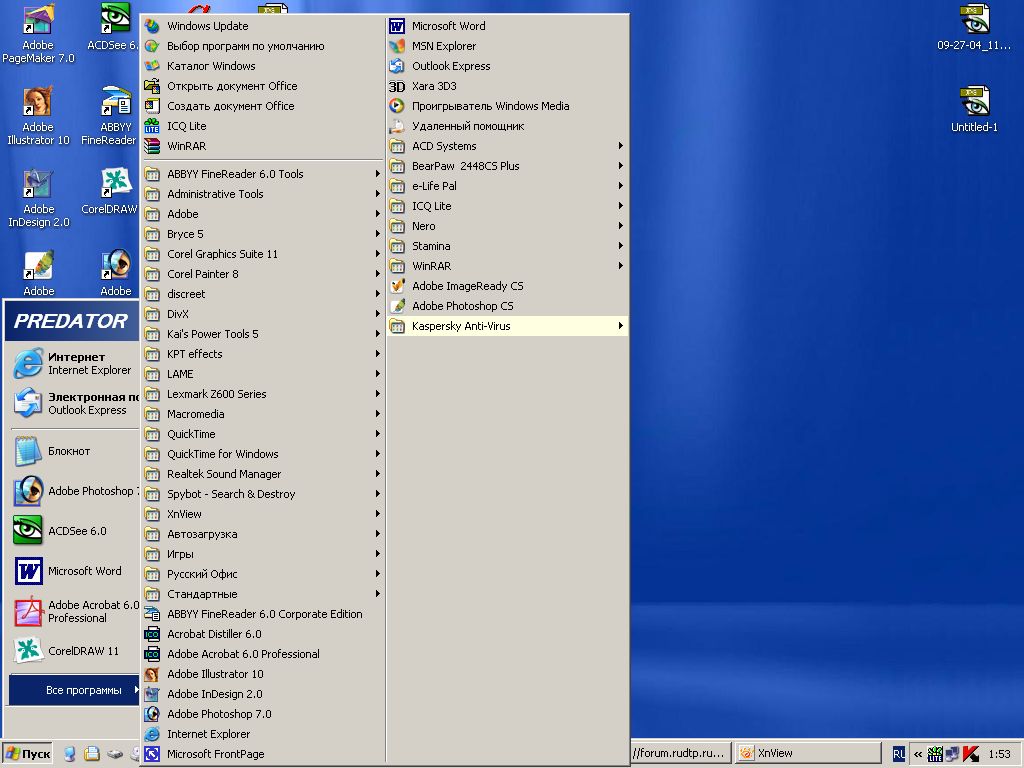Open Проигрыватель Windows Media
This screenshot has width=1024, height=768.
click(x=507, y=106)
